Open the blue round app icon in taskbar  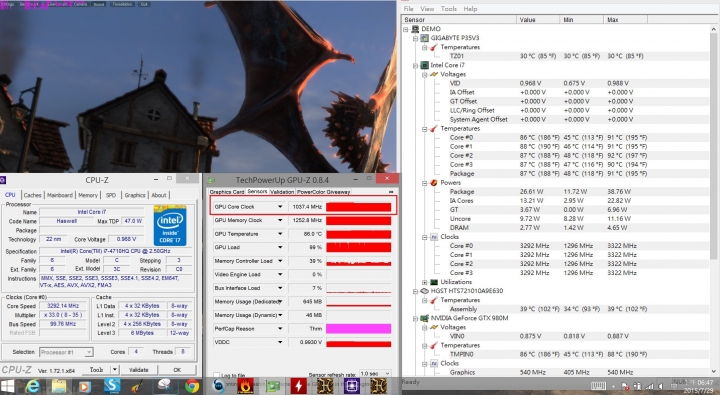(219, 386)
